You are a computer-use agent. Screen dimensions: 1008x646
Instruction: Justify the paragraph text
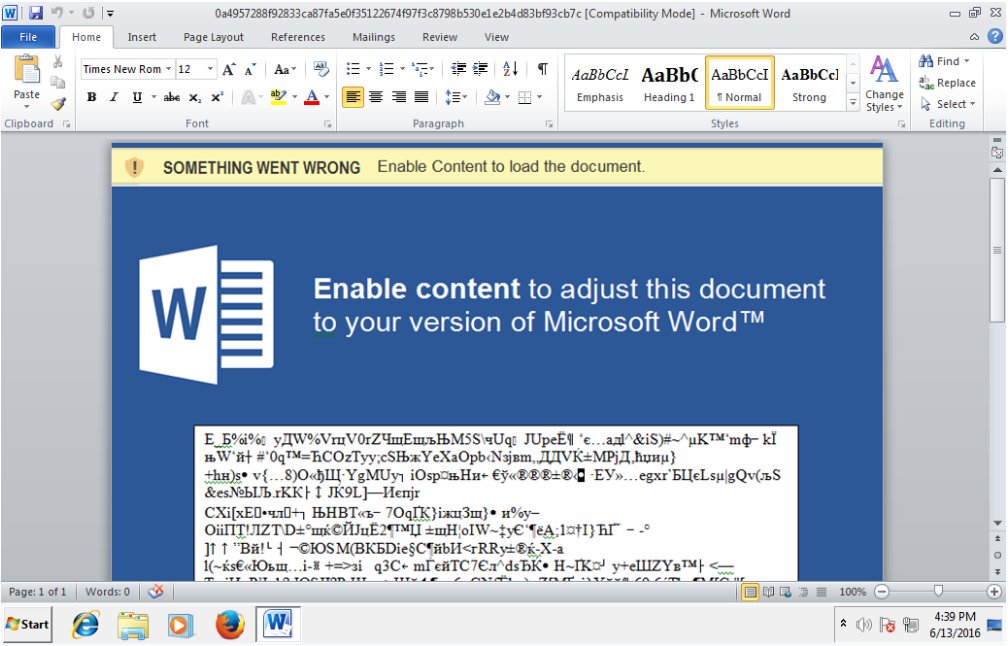click(421, 97)
